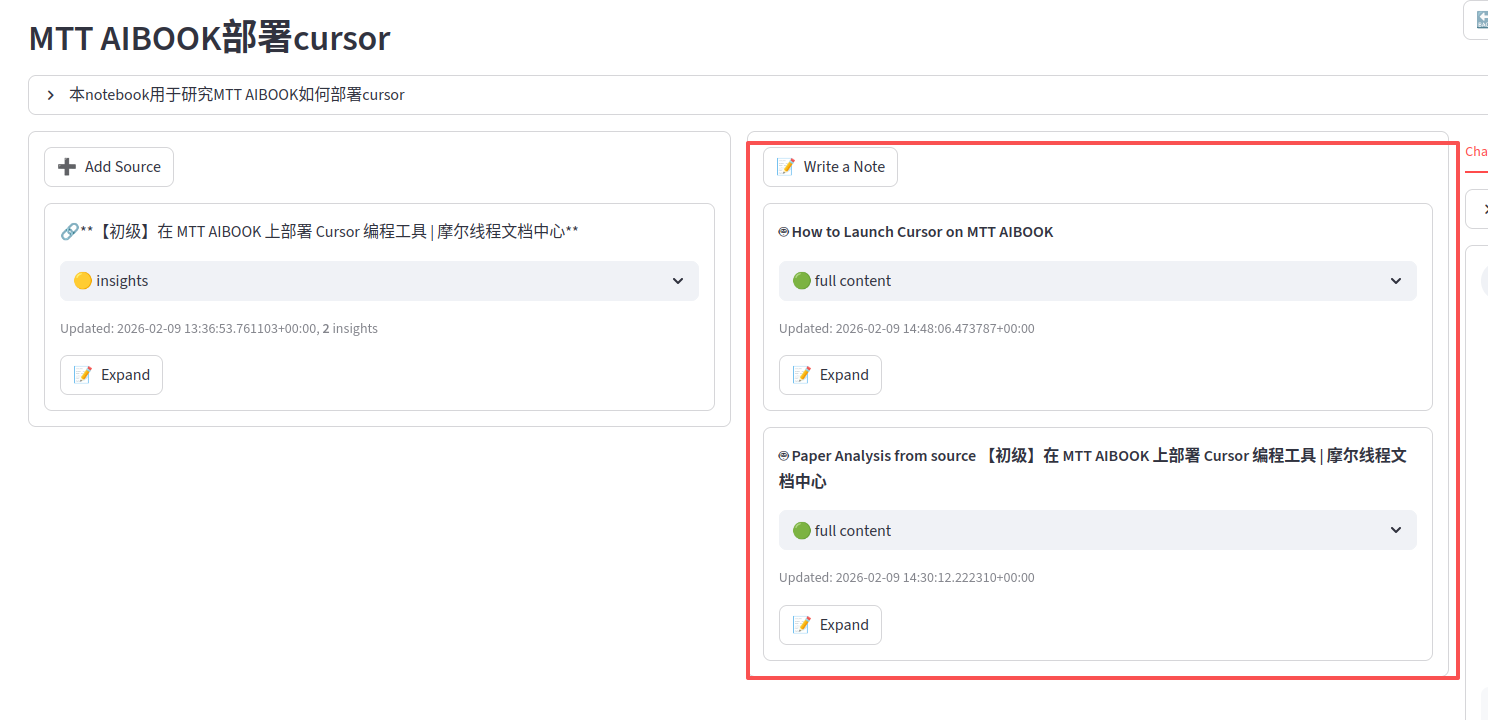Click the timestamp 'Updated: 2026-02-09 14:48:06.473787+00:00'
This screenshot has width=1488, height=720.
[x=907, y=328]
